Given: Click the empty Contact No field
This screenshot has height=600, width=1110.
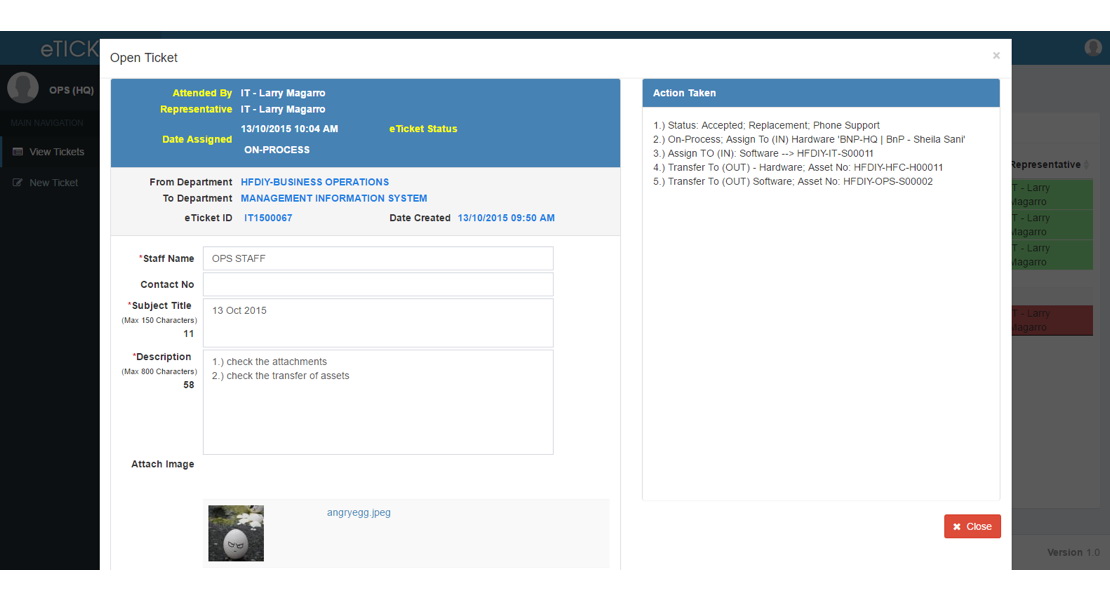Looking at the screenshot, I should 377,285.
